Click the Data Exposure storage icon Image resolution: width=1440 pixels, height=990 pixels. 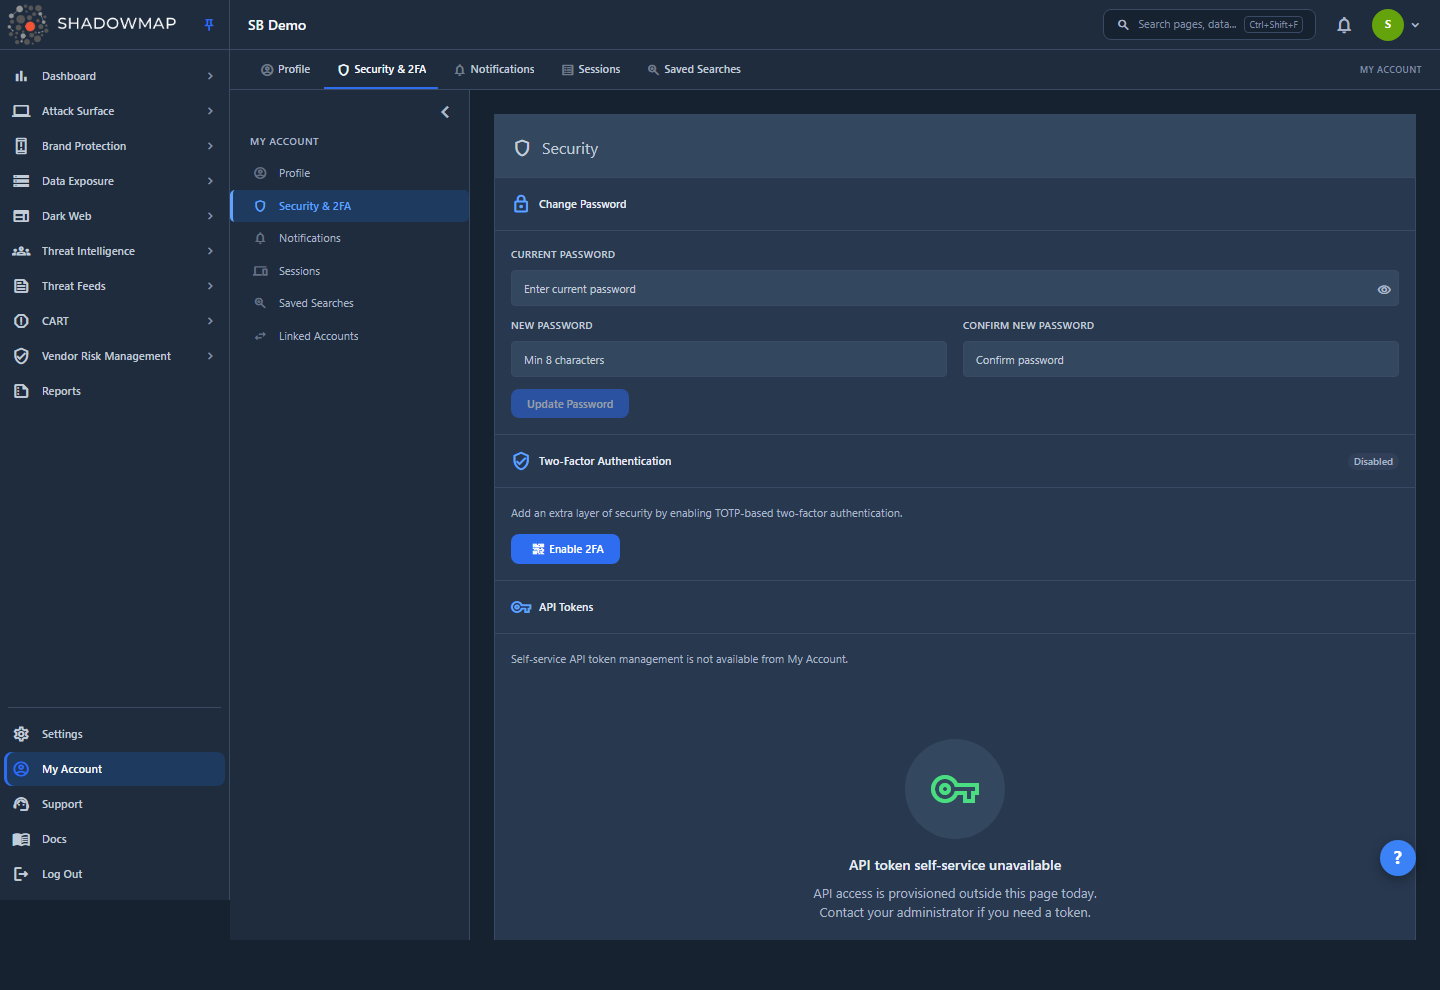coord(21,181)
